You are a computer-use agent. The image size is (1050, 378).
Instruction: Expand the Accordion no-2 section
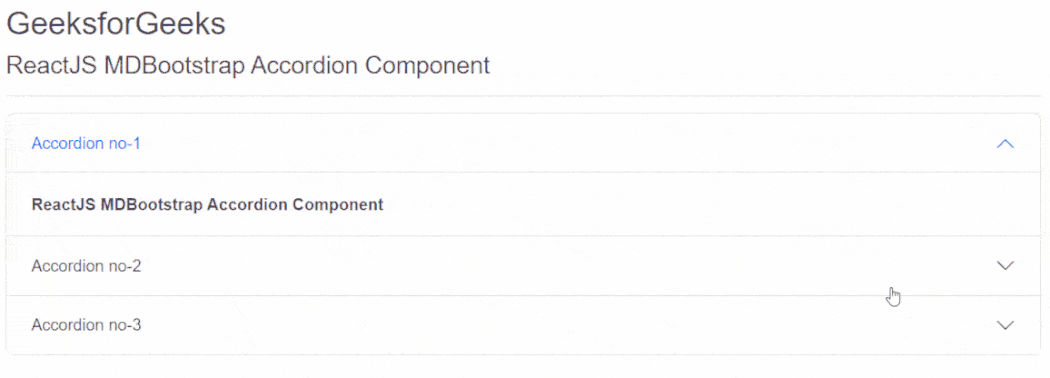(523, 266)
